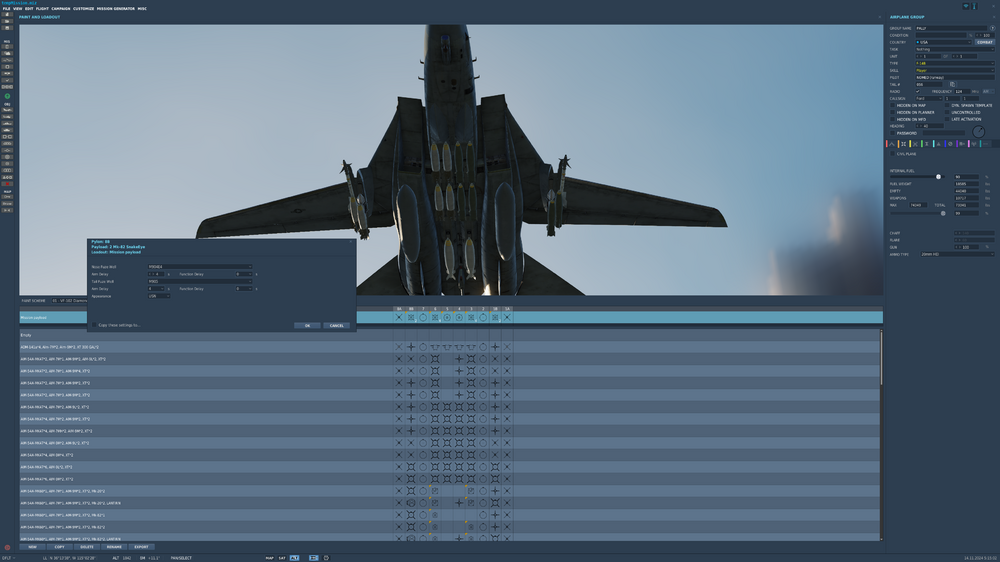The image size is (1000, 562).
Task: Select the ship group icon under OBJ
Action: click(7, 123)
